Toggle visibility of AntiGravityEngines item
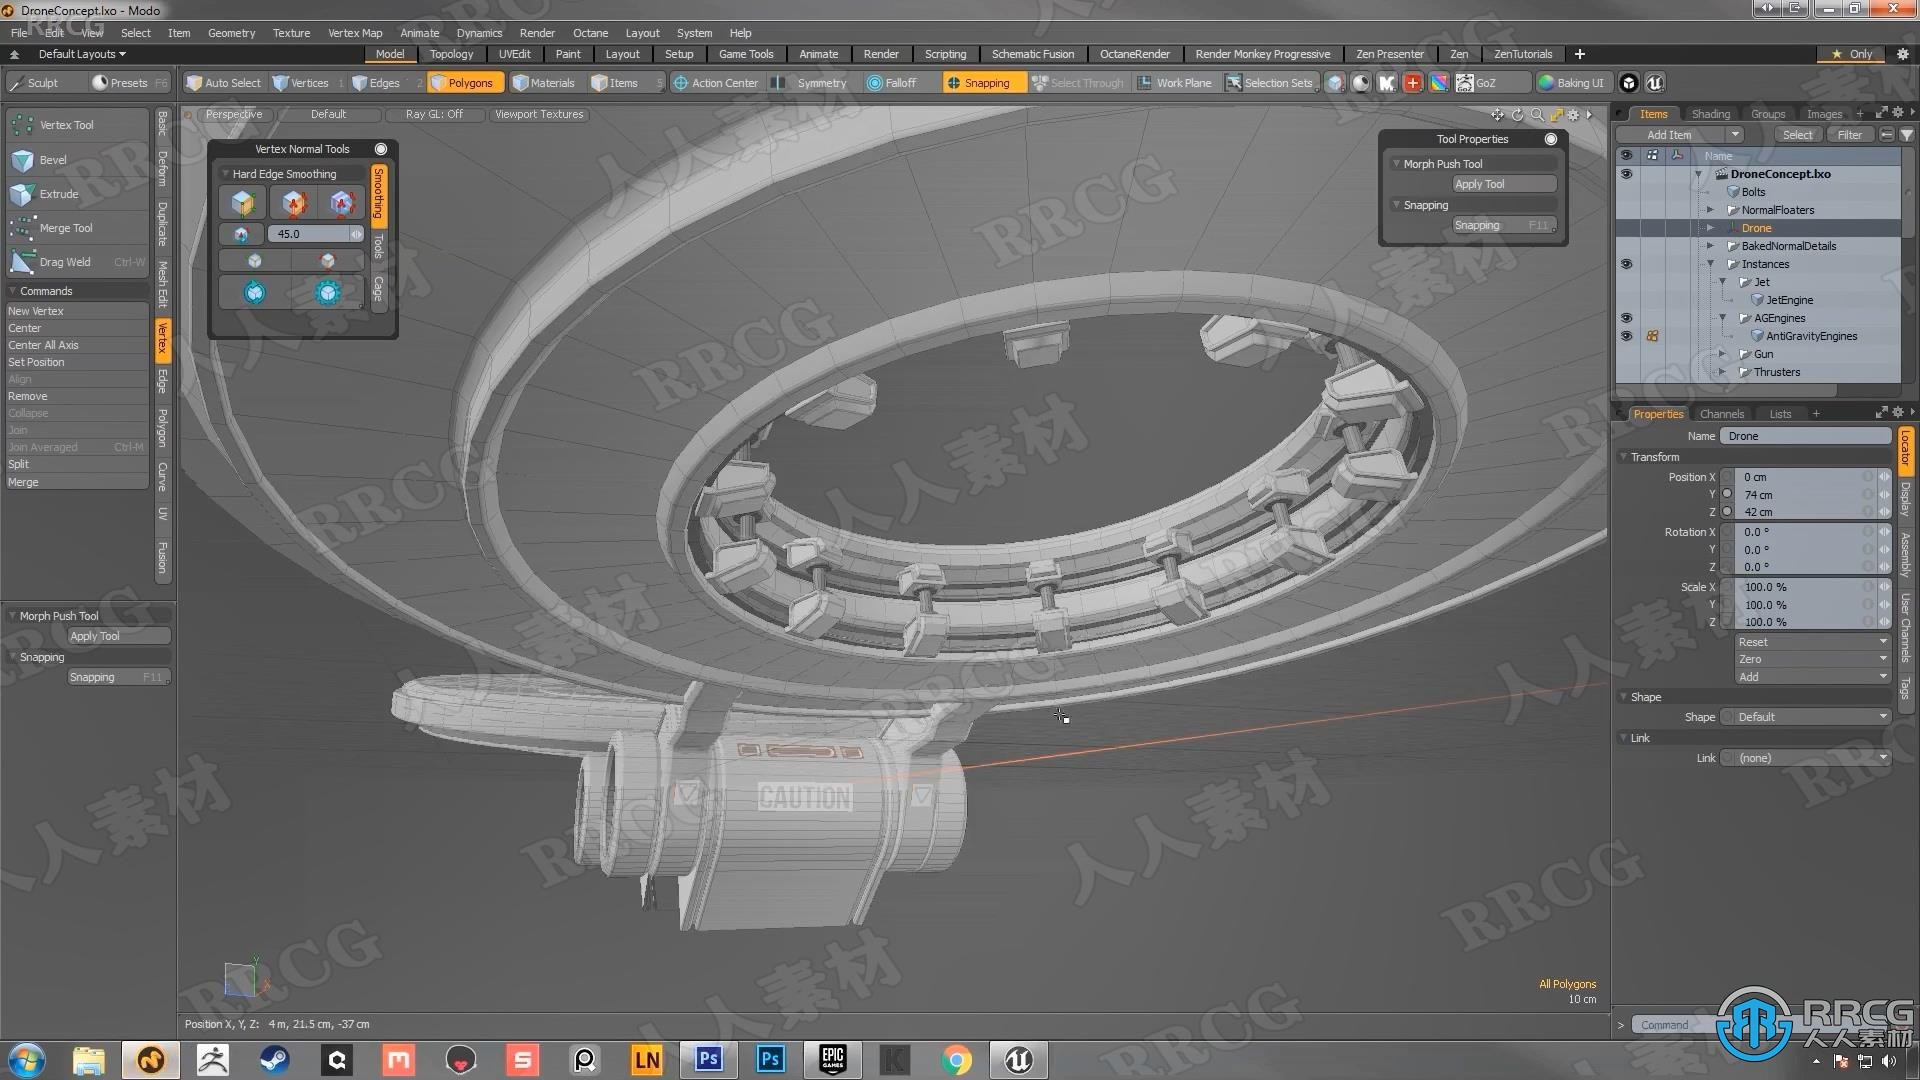This screenshot has width=1920, height=1080. (x=1626, y=336)
